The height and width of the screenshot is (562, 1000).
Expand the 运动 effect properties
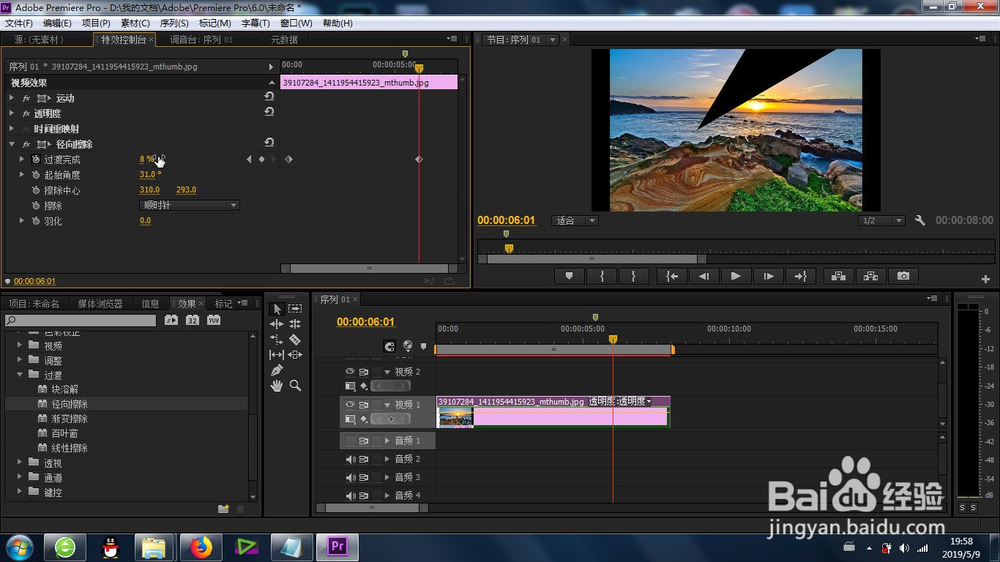coord(11,98)
